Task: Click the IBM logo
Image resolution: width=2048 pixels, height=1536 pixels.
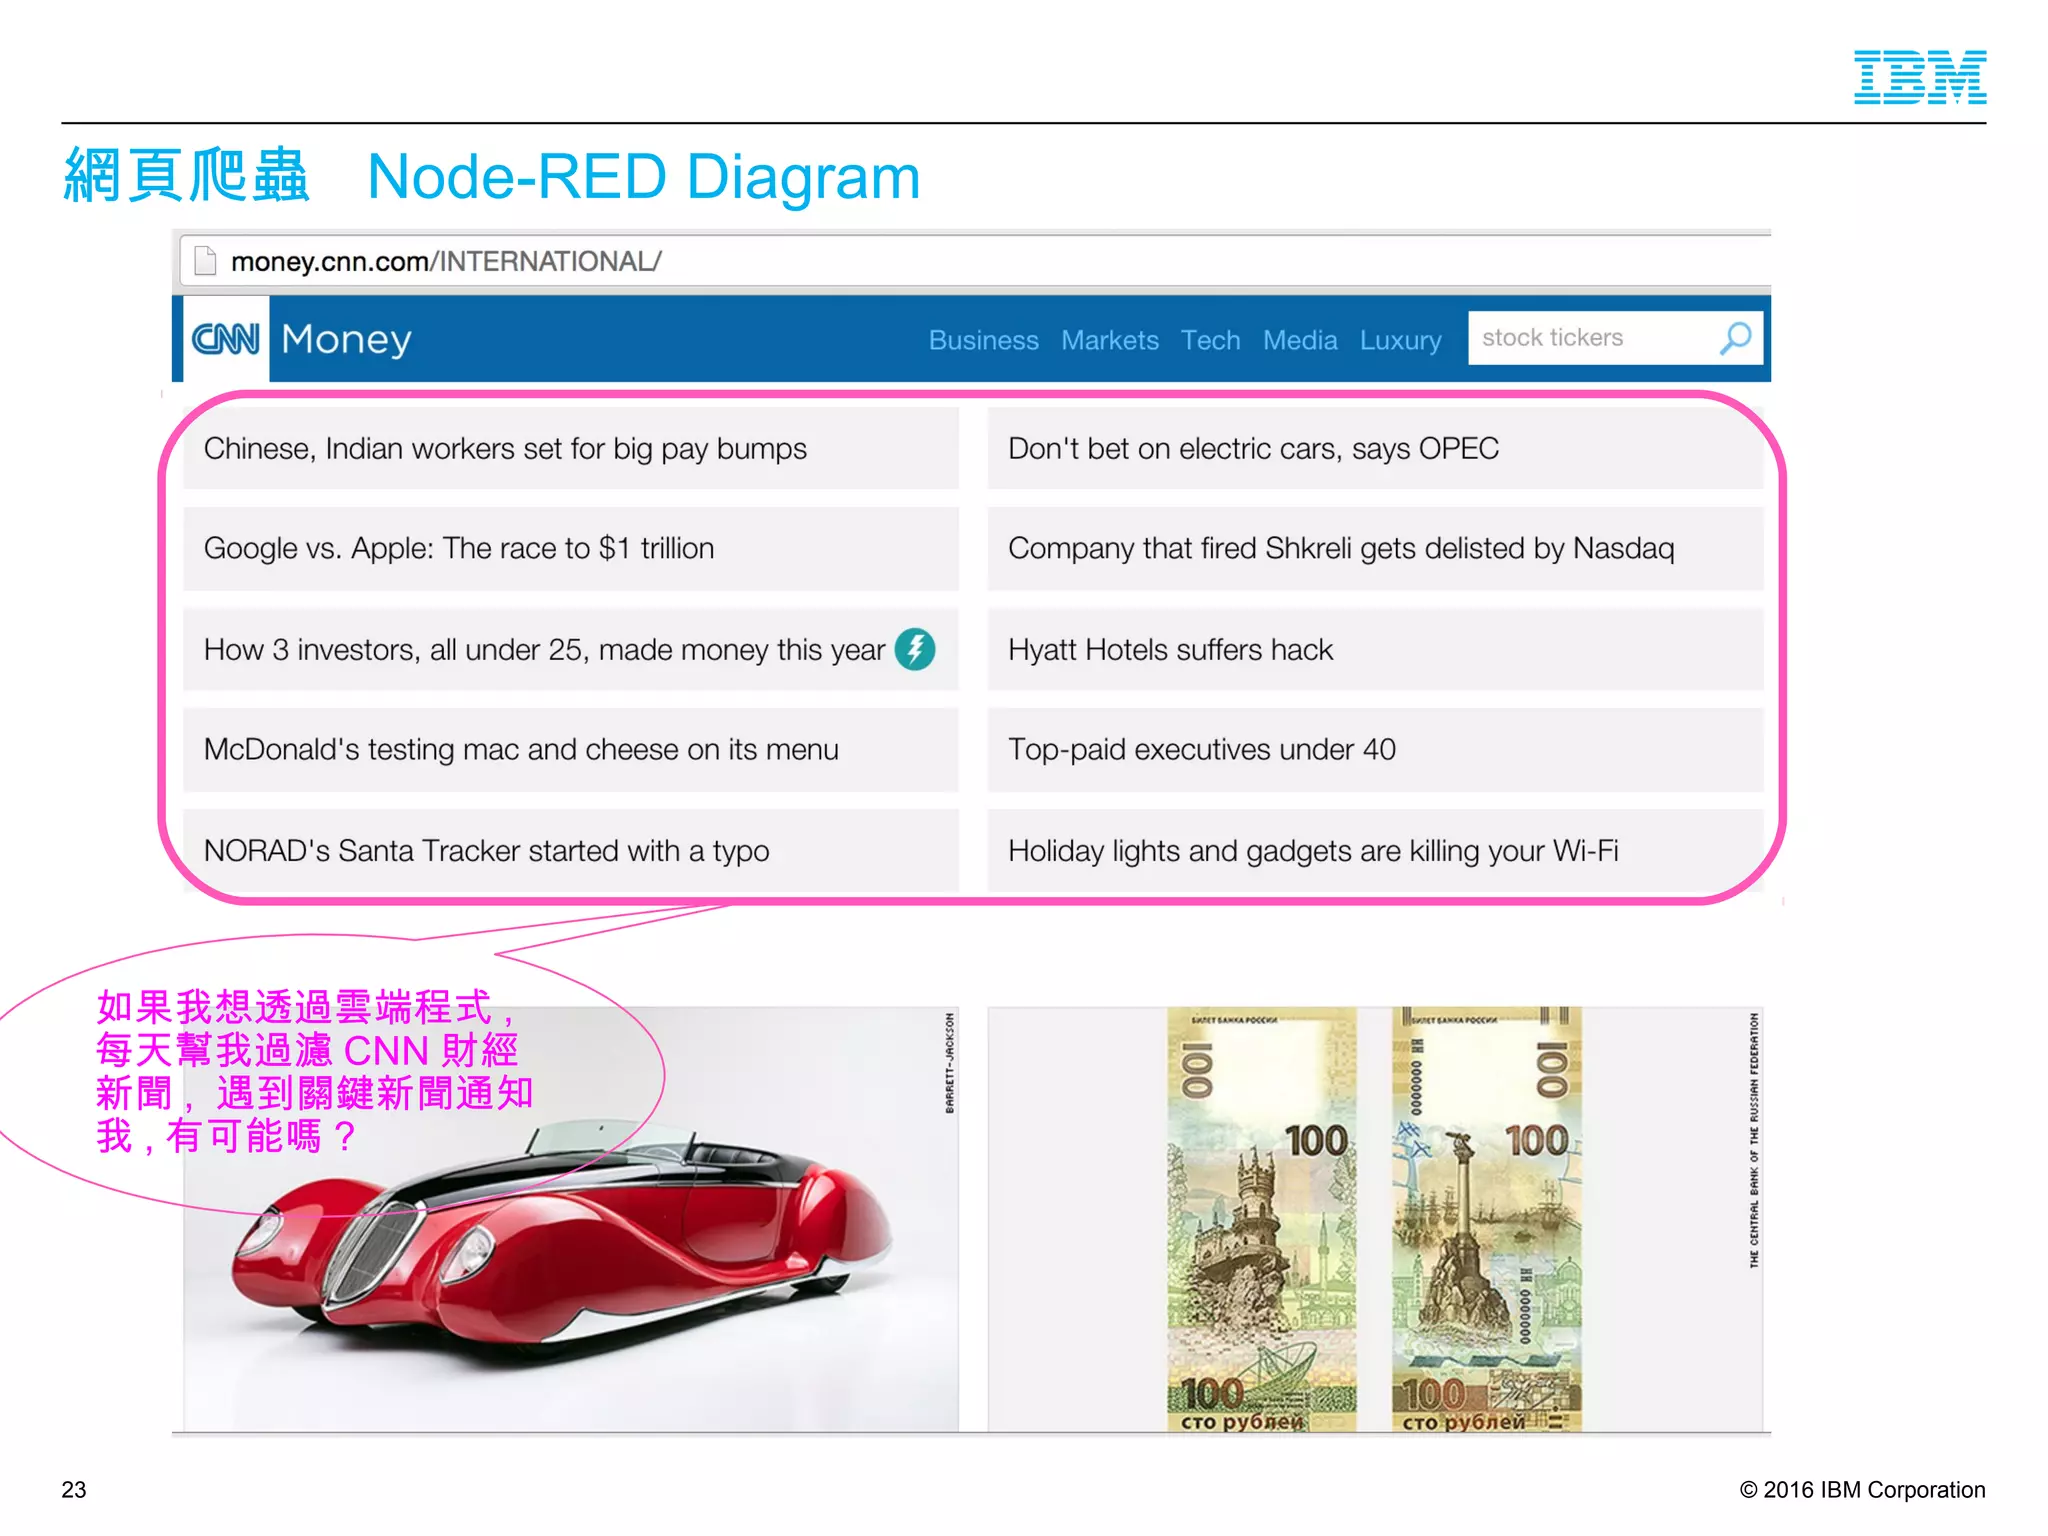Action: pos(1920,77)
